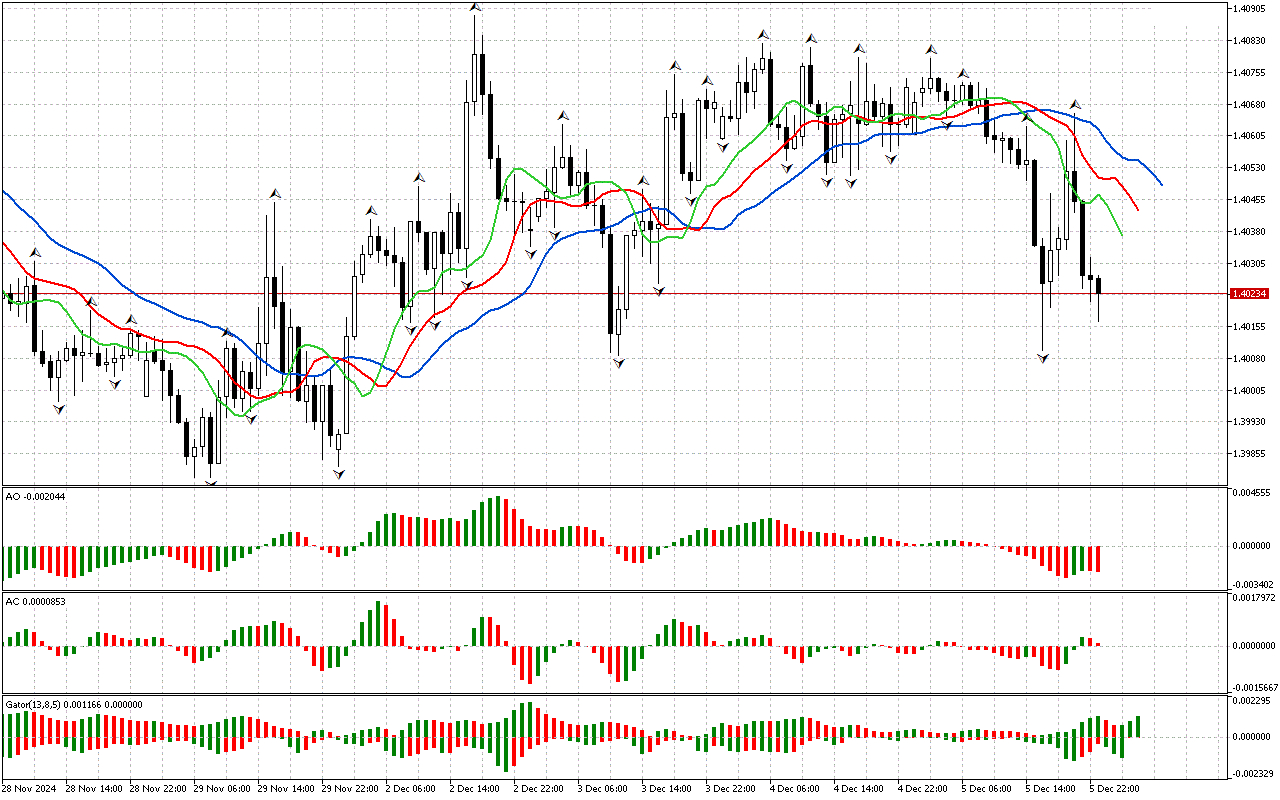Select the AC 0.0000853 indicator label
Screen dimensions: 1280x800
38,601
